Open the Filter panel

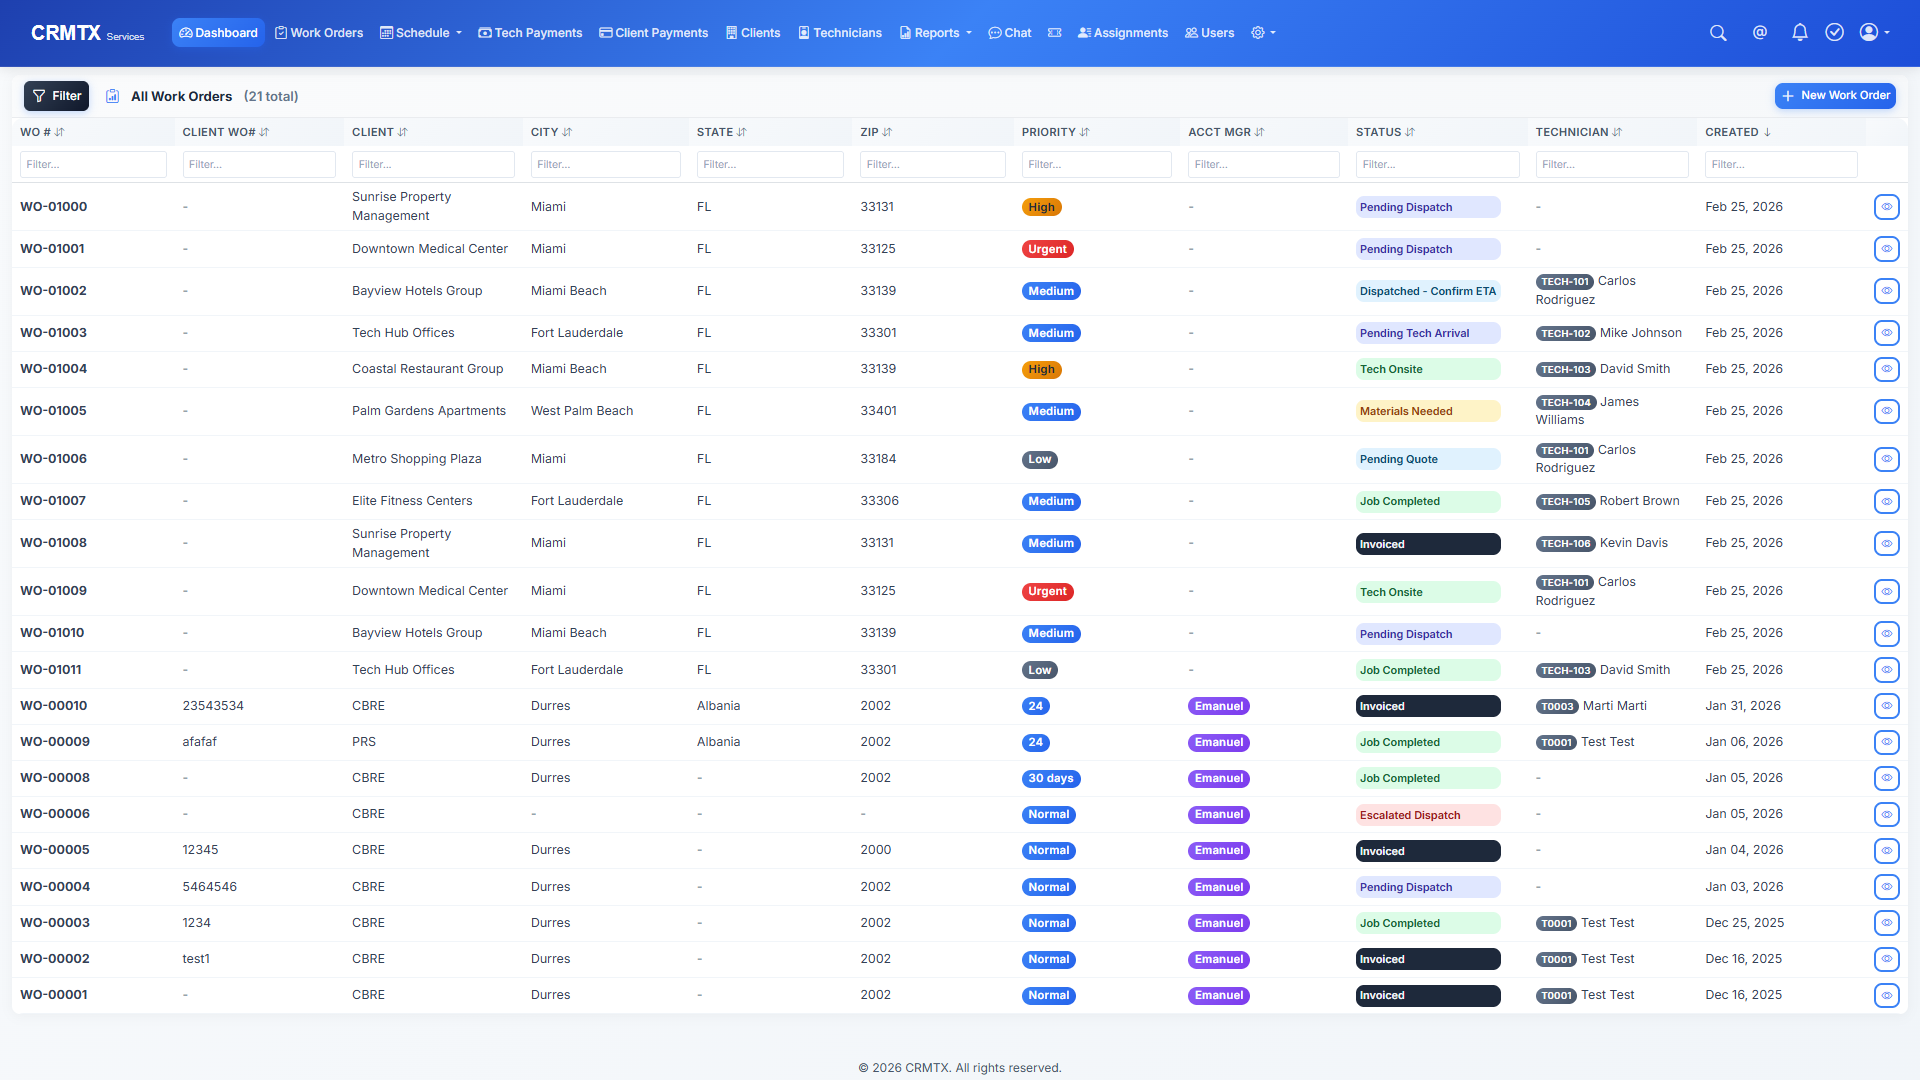point(56,95)
